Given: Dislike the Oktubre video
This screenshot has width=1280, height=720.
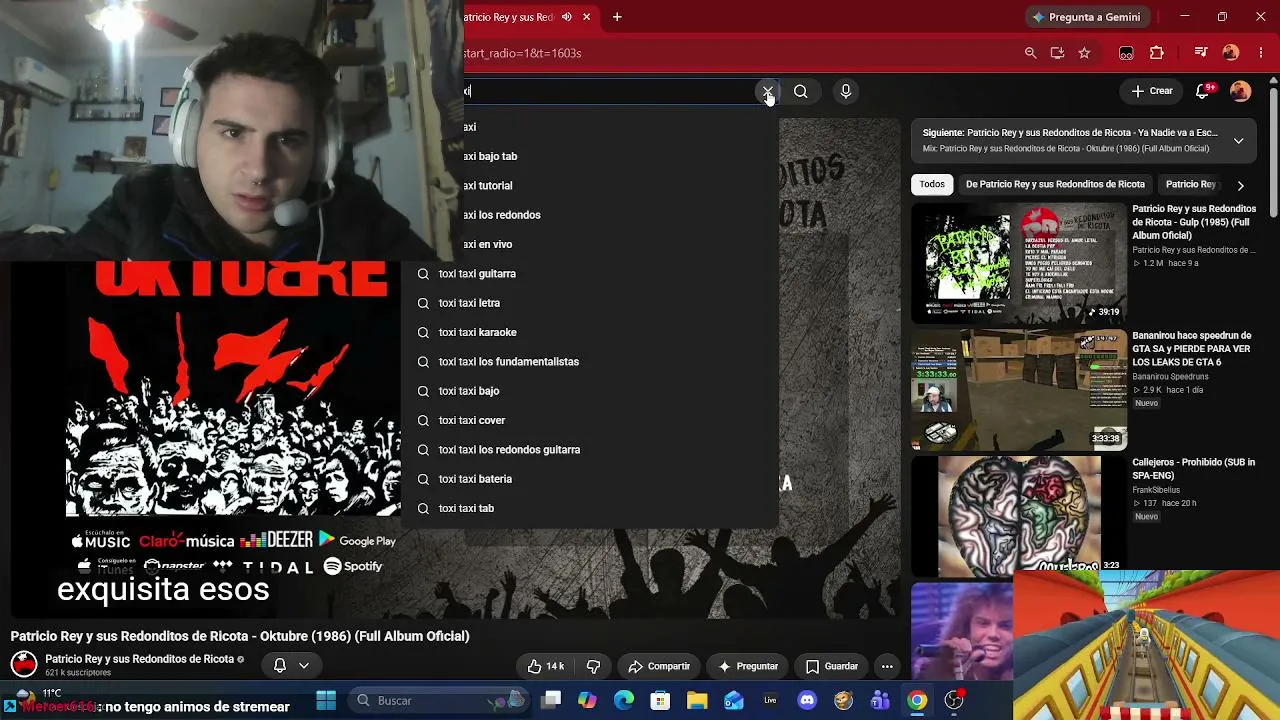Looking at the screenshot, I should (593, 666).
